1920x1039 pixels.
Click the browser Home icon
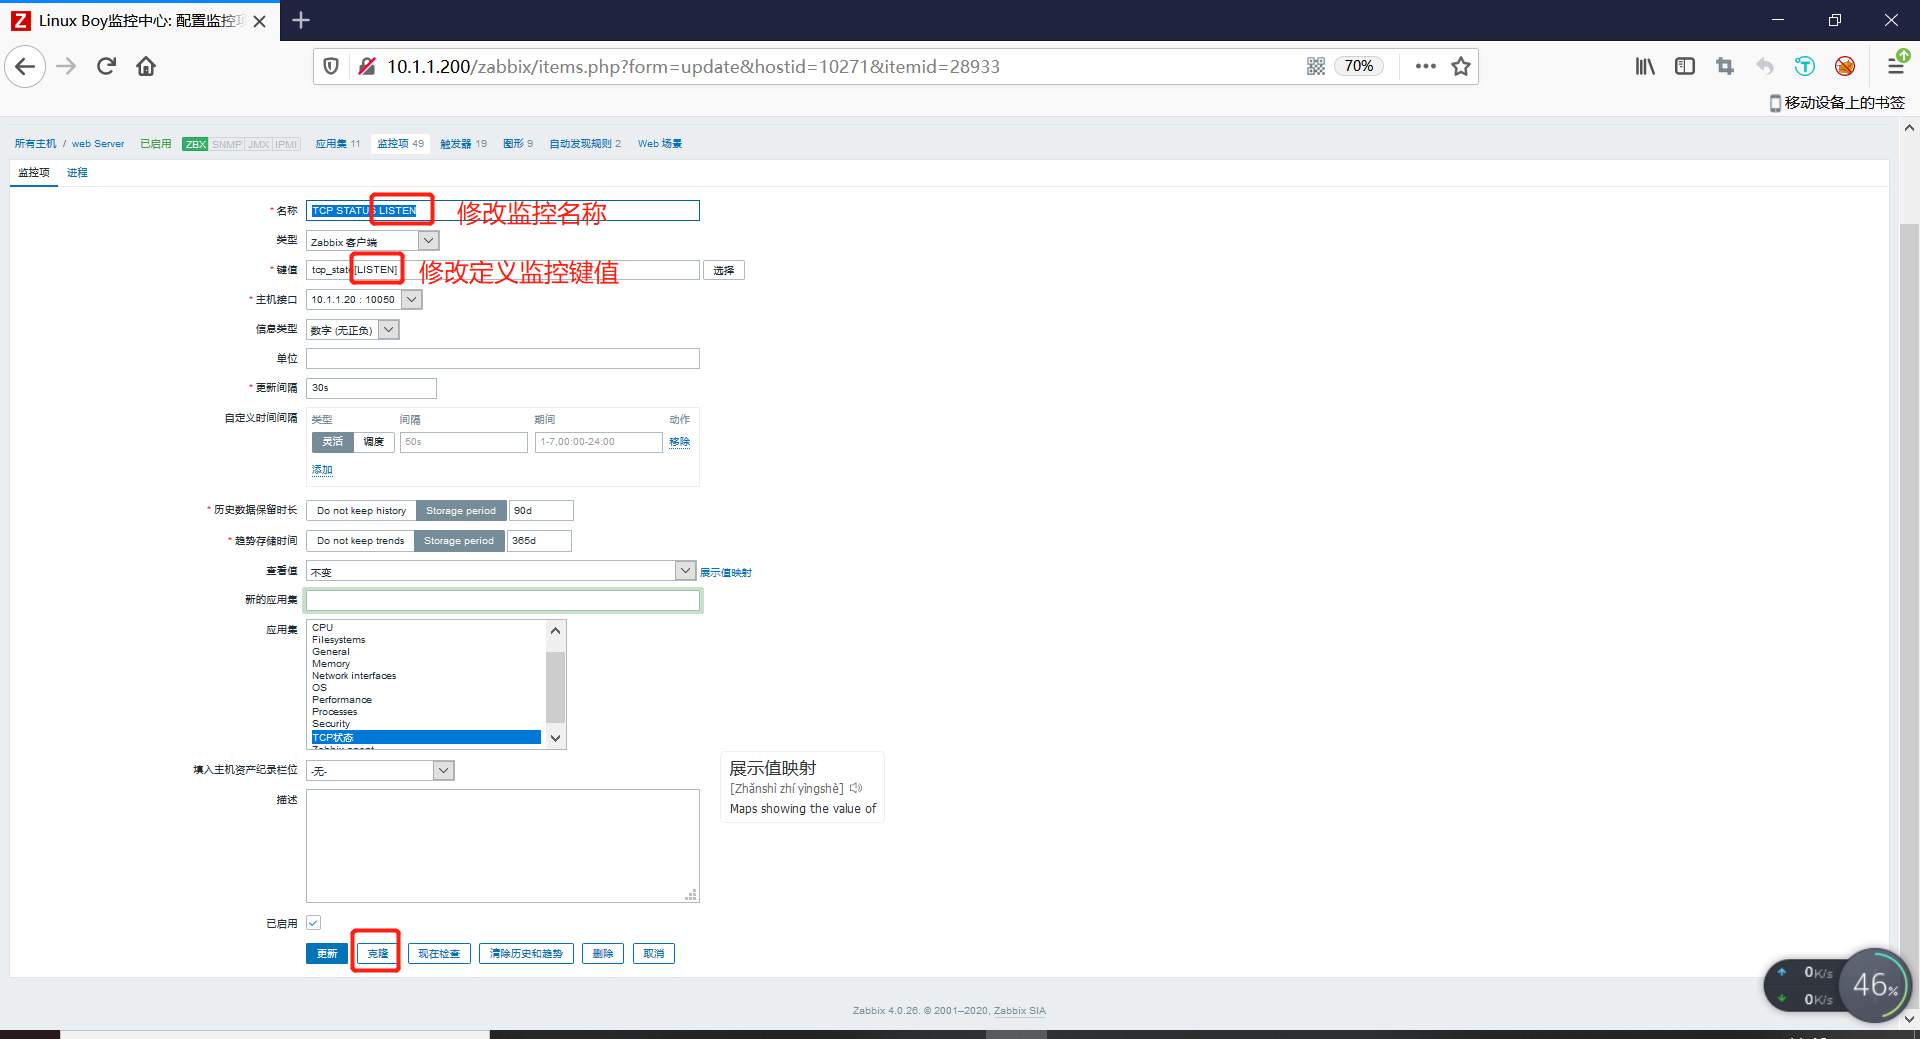tap(146, 67)
